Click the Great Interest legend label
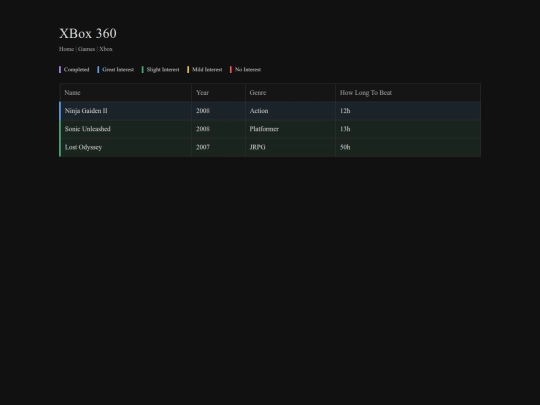 (x=118, y=70)
